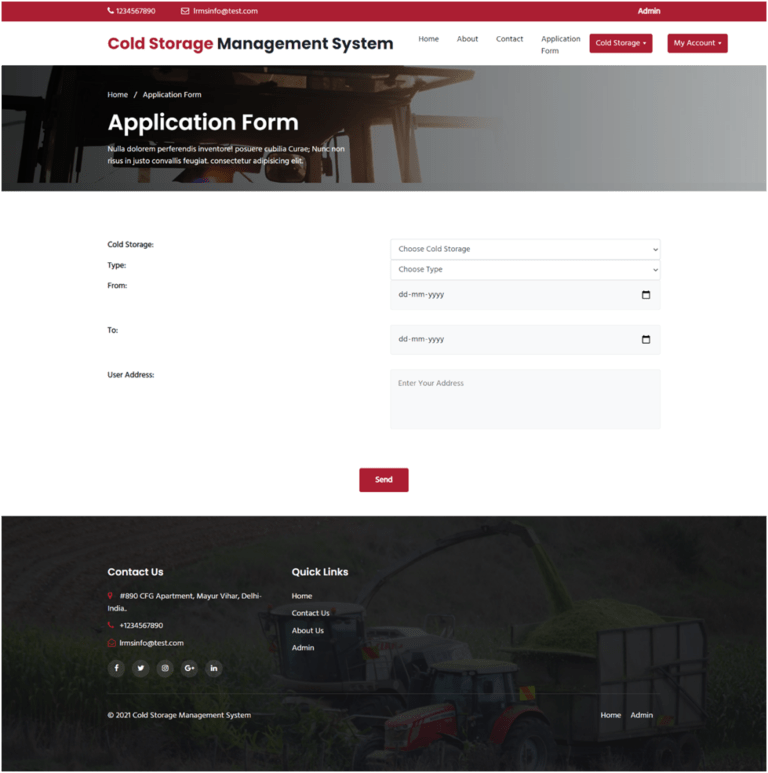Image resolution: width=768 pixels, height=773 pixels.
Task: Click Application Form in the breadcrumb
Action: coord(172,95)
